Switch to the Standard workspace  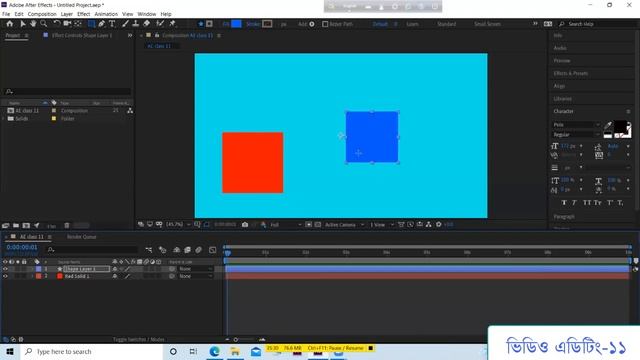pos(447,24)
